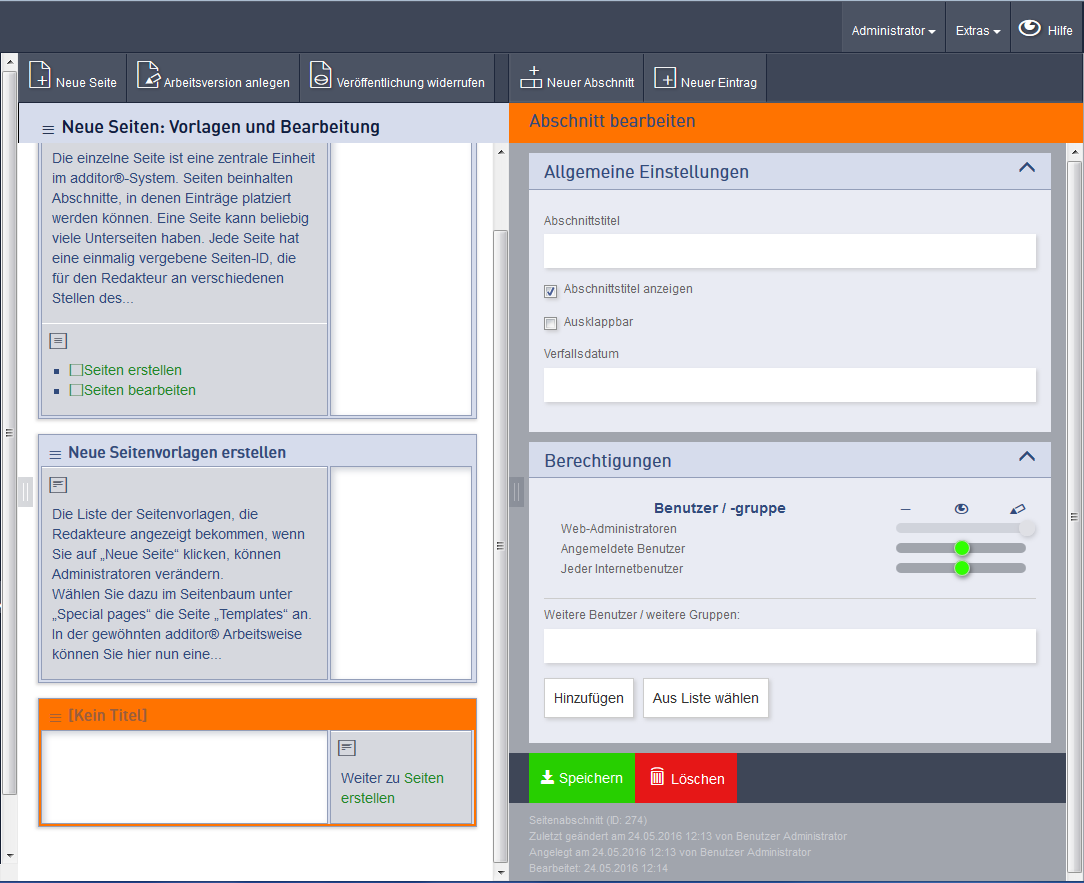This screenshot has height=883, width=1084.
Task: Open the Administrator dropdown menu
Action: (x=893, y=31)
